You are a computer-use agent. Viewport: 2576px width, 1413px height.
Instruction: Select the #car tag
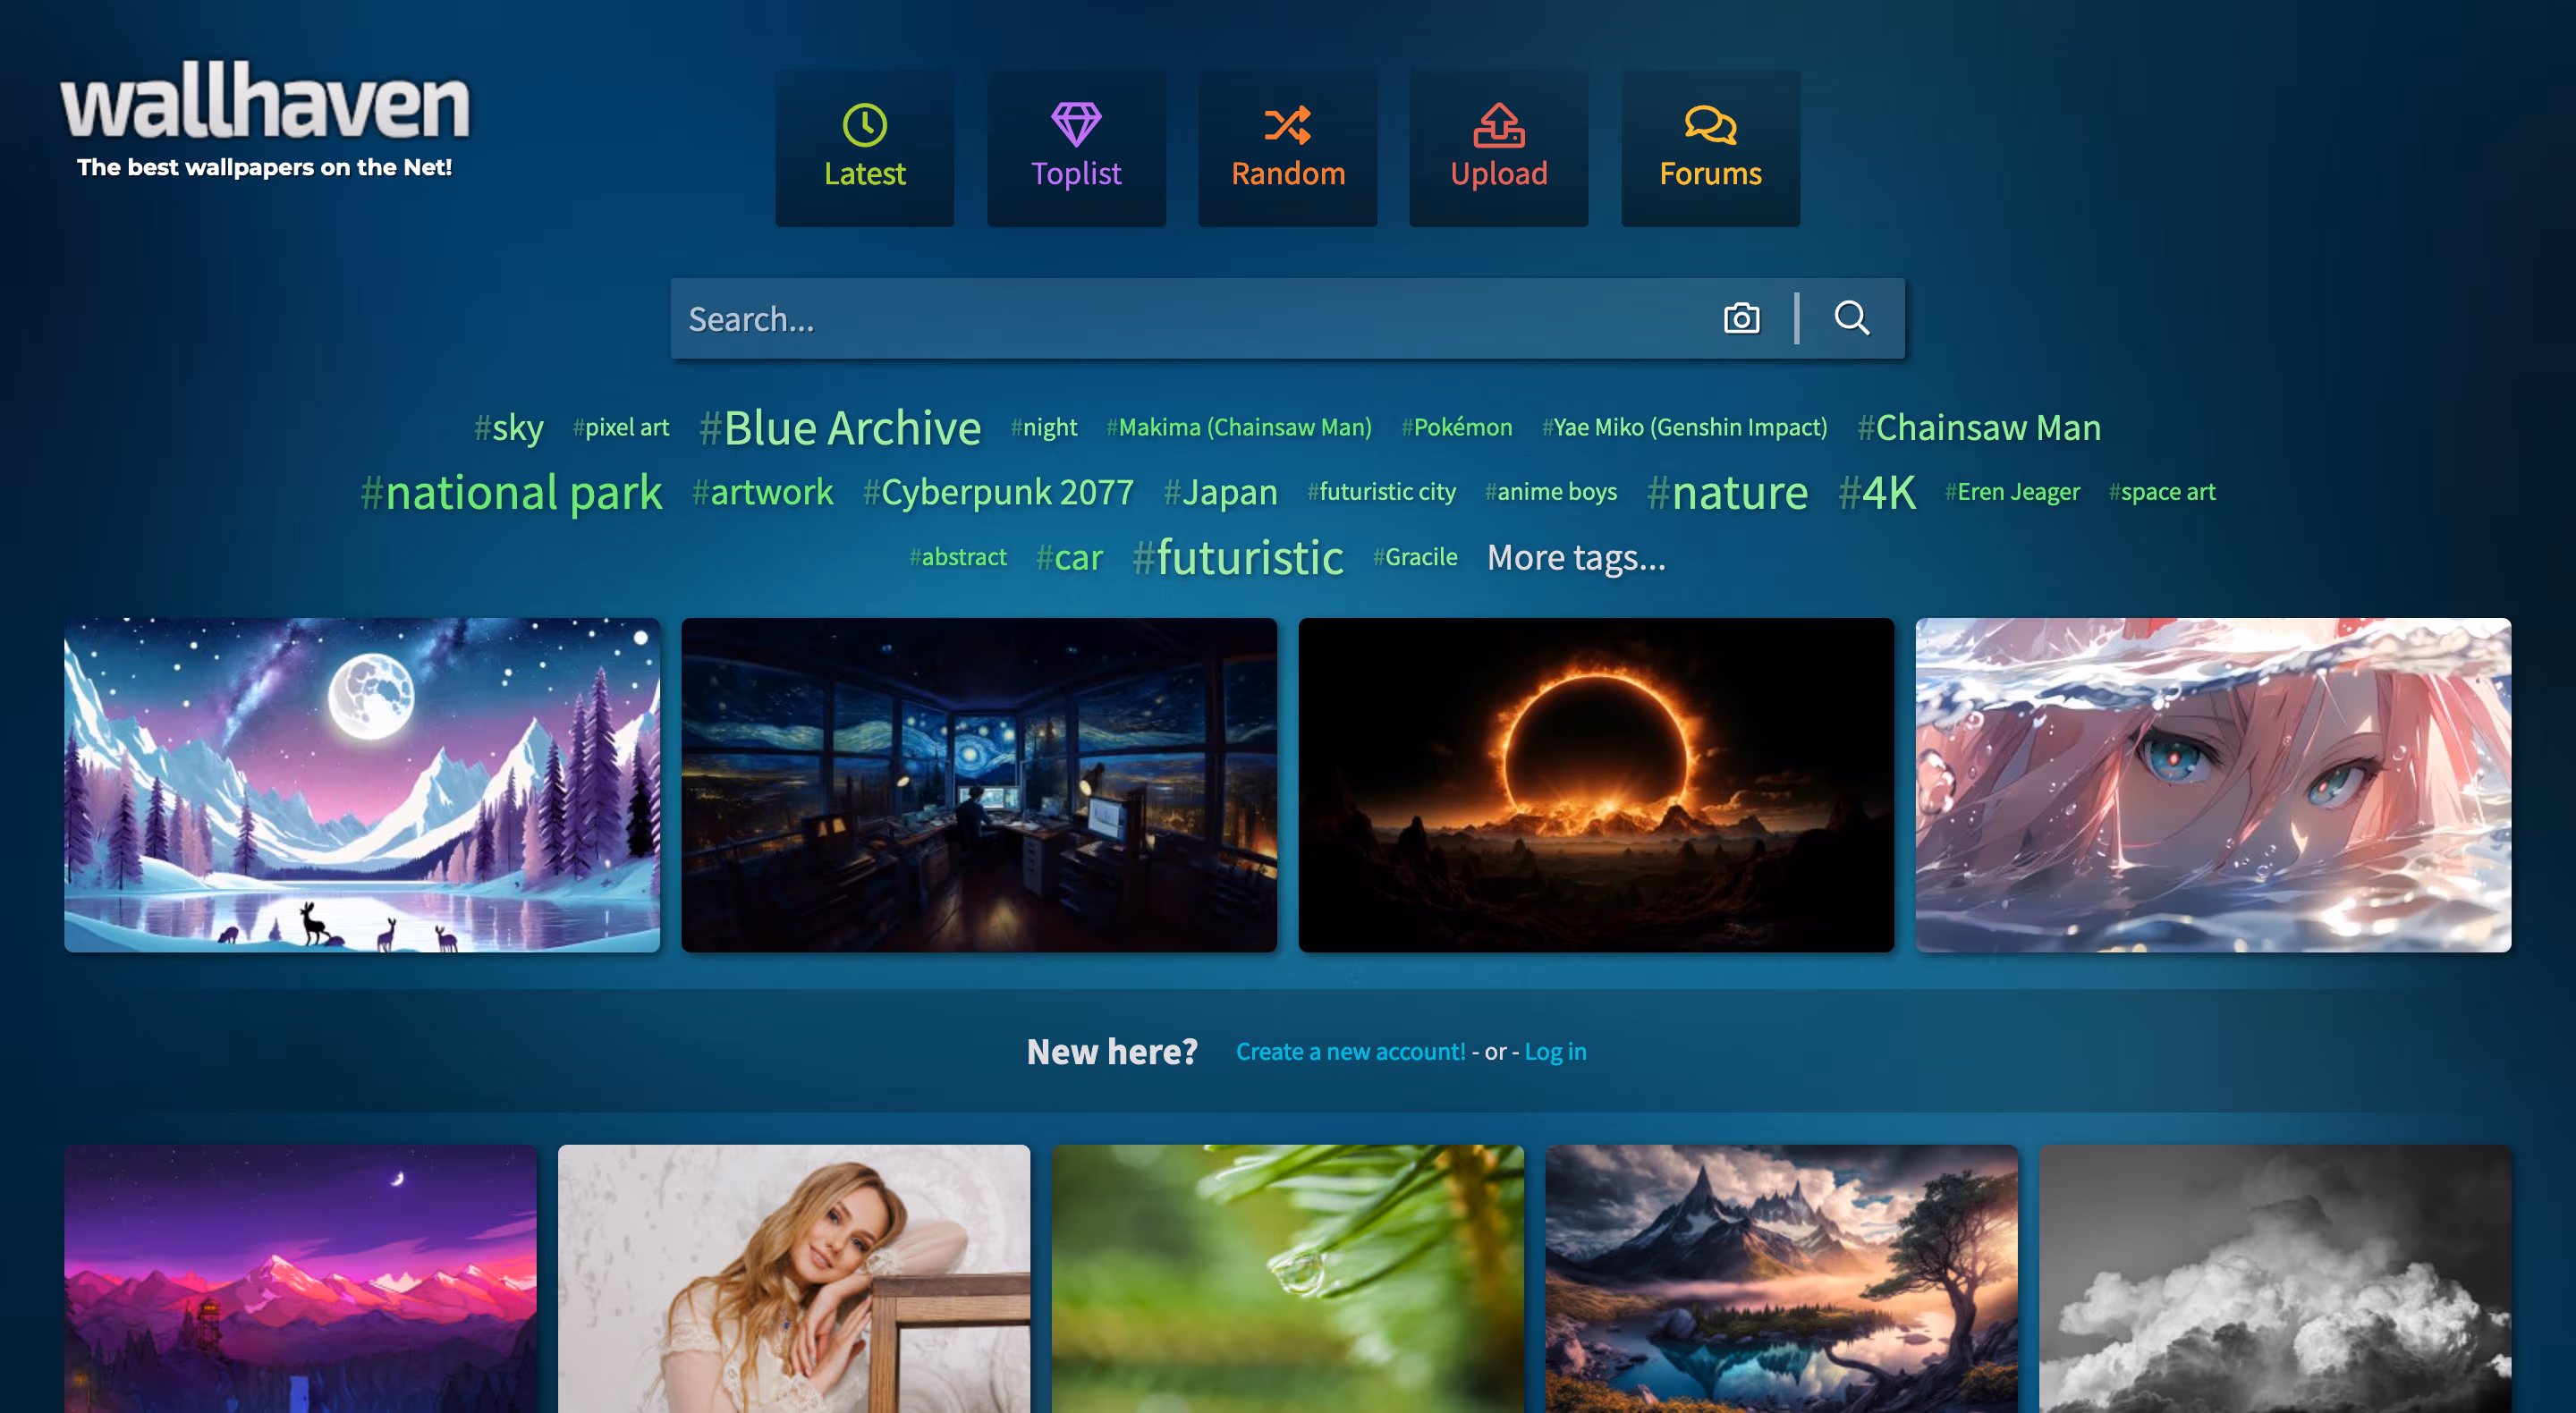(1069, 557)
